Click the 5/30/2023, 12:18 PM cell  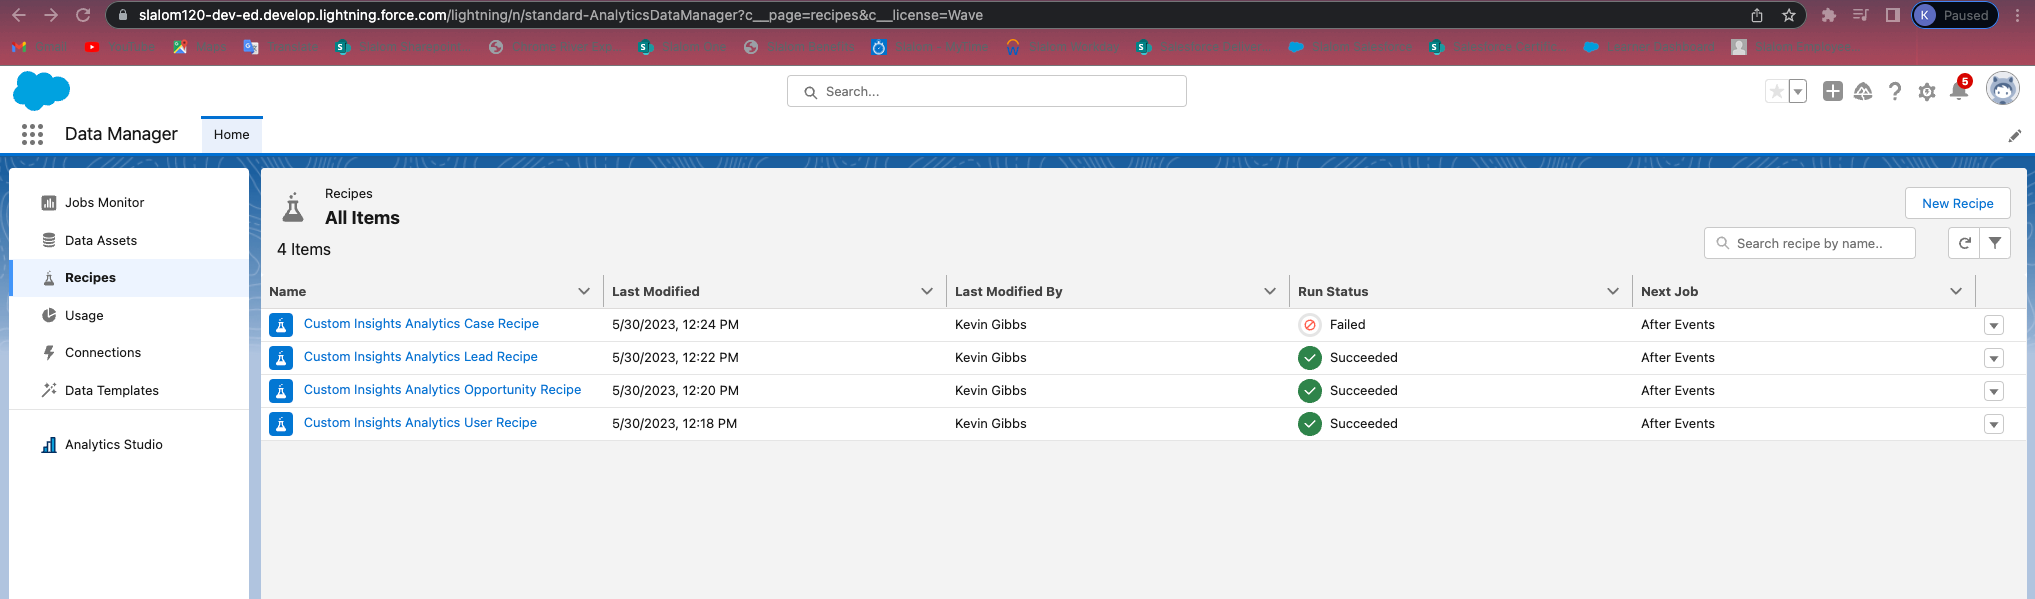pos(674,424)
